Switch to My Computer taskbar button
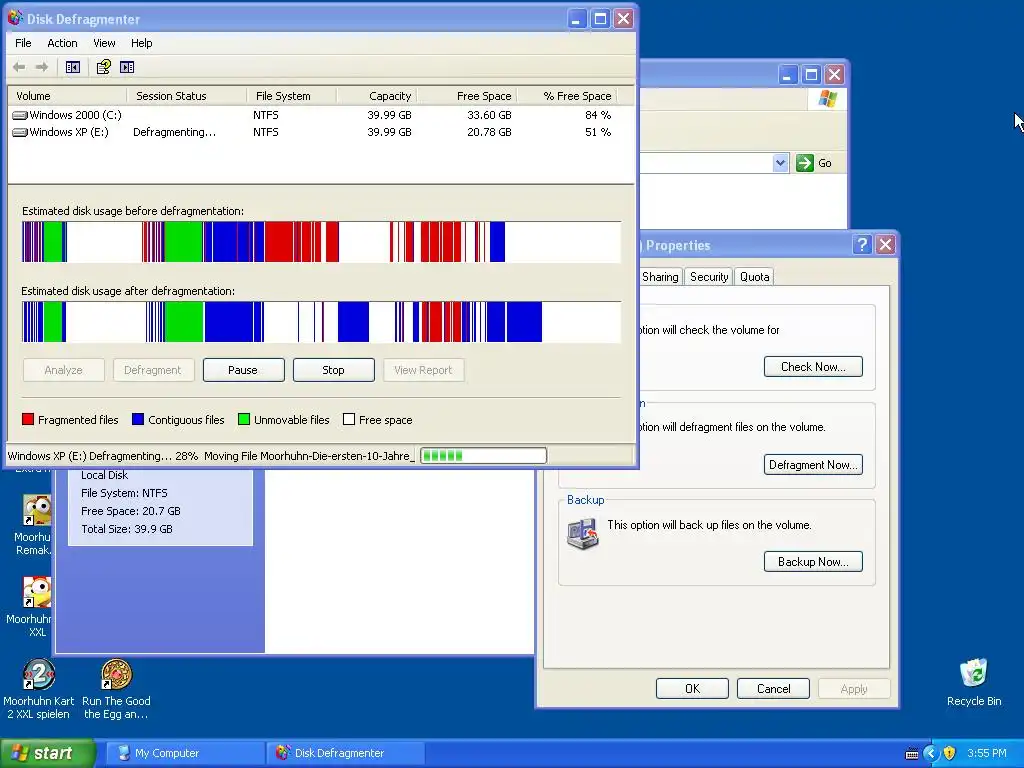The width and height of the screenshot is (1024, 768). [185, 753]
